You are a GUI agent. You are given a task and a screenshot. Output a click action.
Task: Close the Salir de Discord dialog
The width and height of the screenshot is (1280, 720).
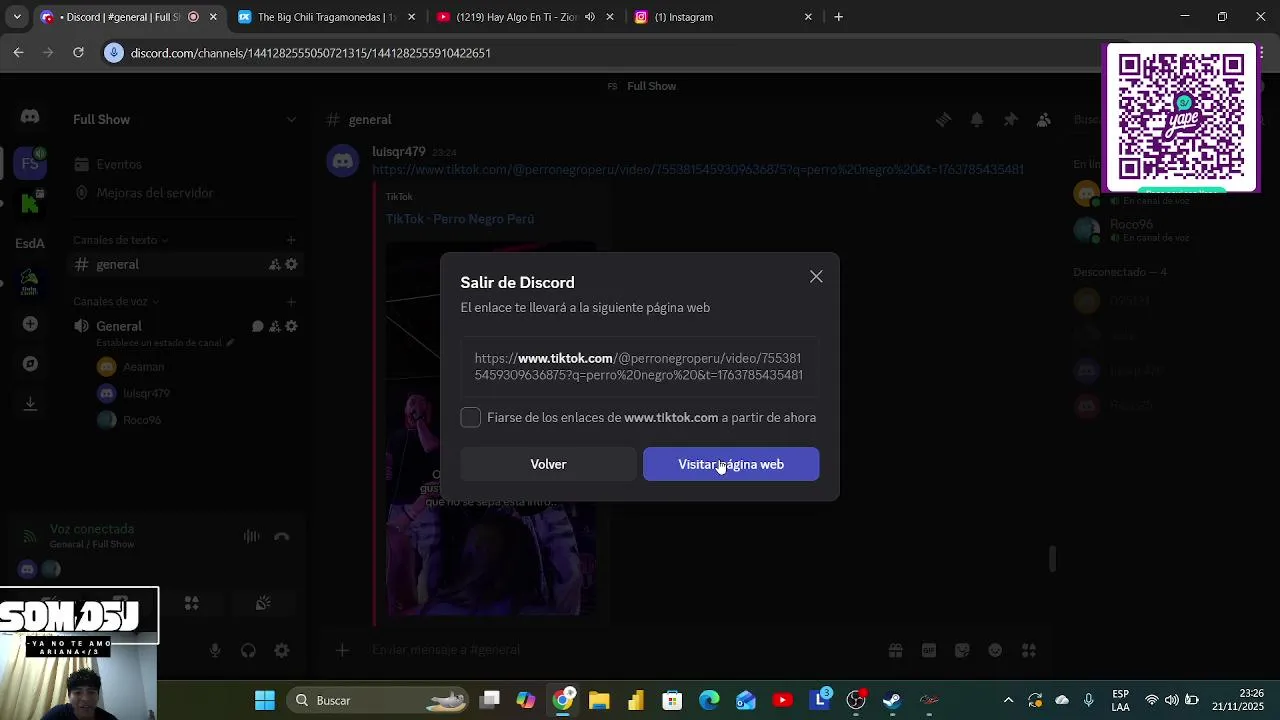(816, 277)
